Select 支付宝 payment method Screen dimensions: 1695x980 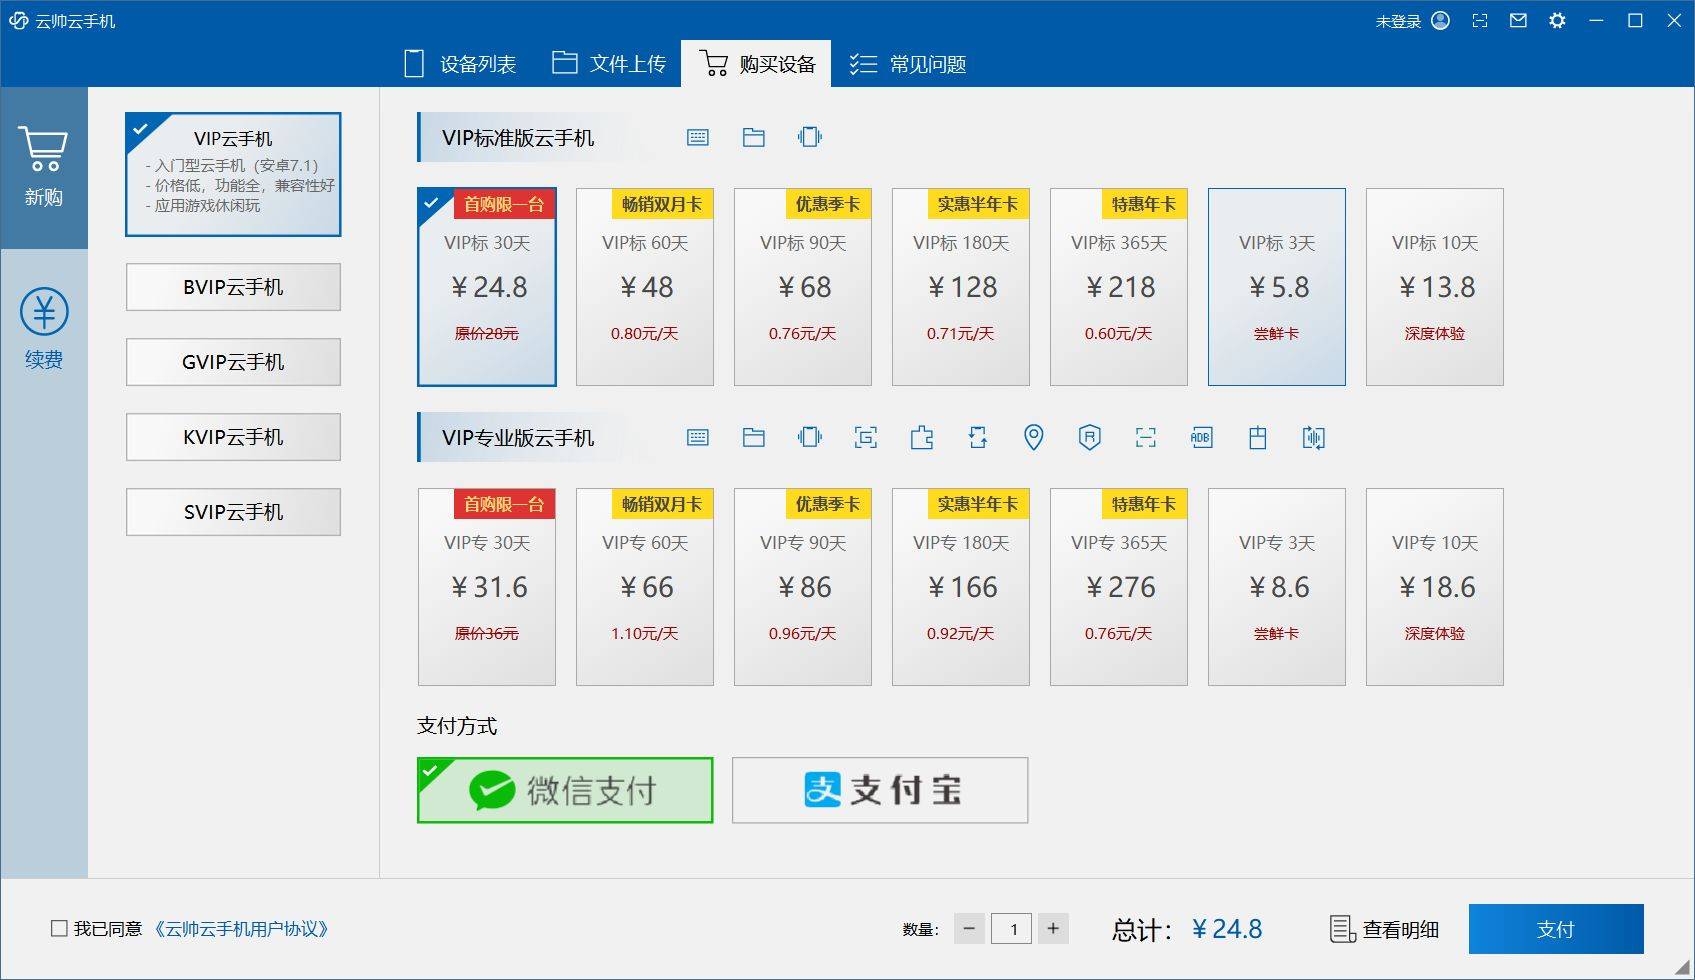880,790
